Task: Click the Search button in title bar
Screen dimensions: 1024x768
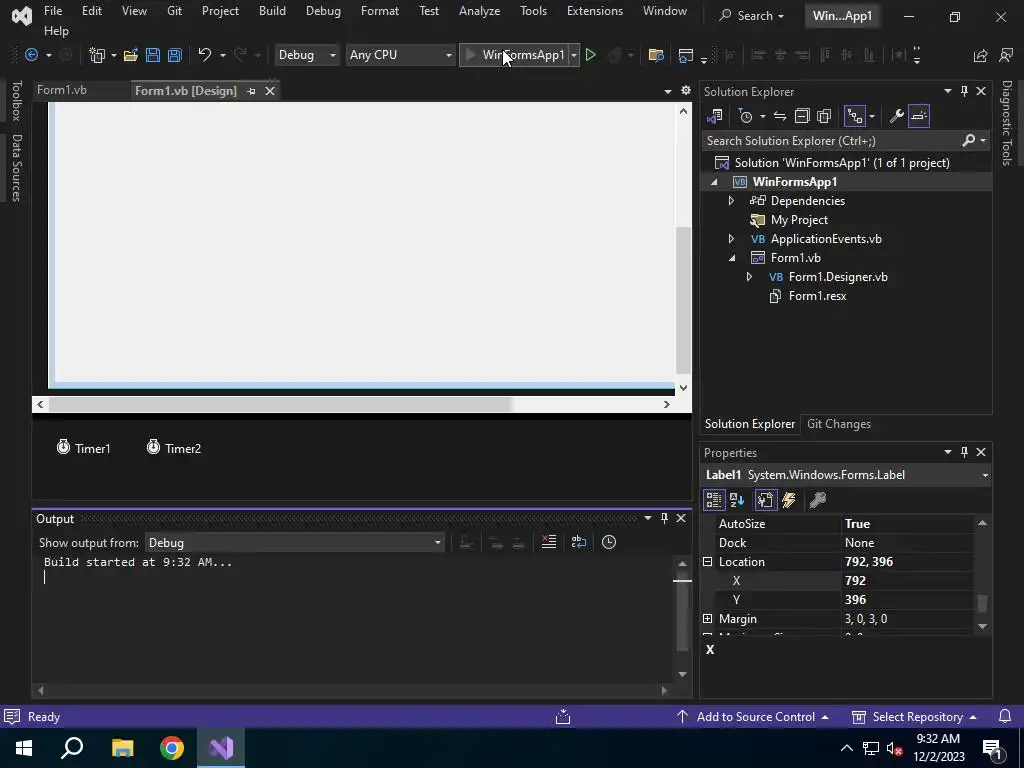Action: click(751, 16)
